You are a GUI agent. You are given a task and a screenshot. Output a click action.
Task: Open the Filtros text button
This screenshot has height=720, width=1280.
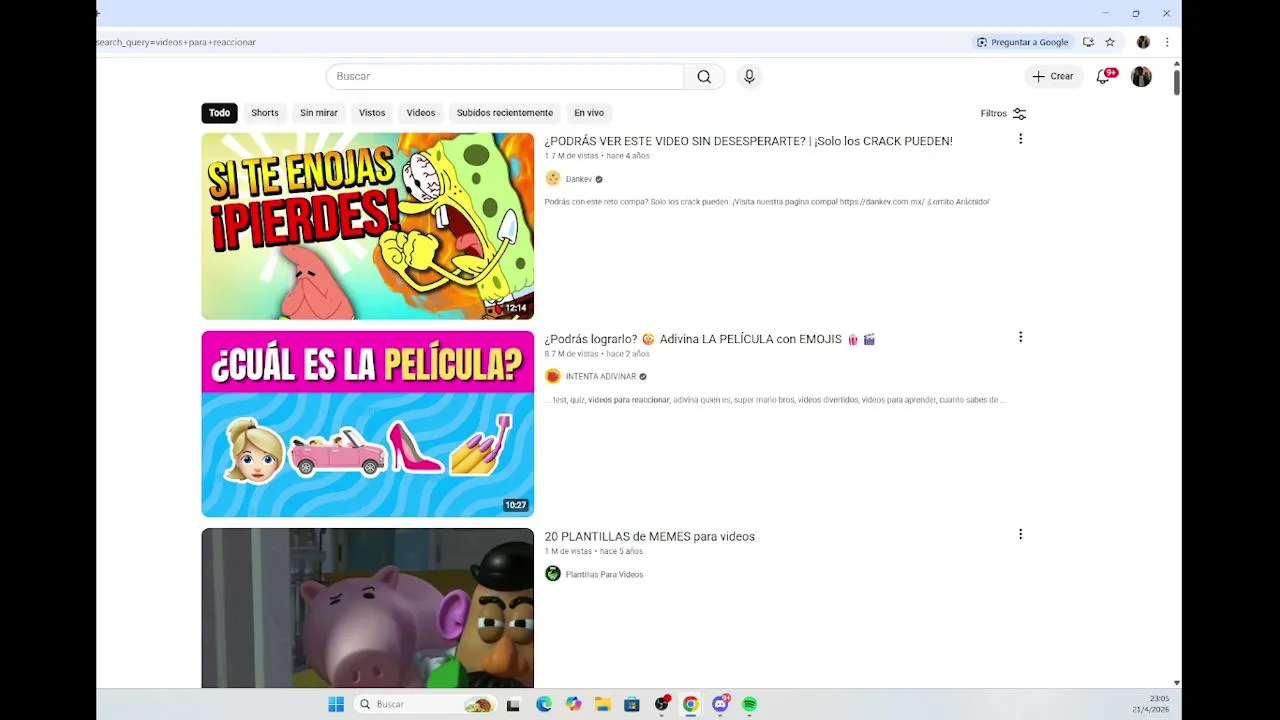tap(994, 114)
